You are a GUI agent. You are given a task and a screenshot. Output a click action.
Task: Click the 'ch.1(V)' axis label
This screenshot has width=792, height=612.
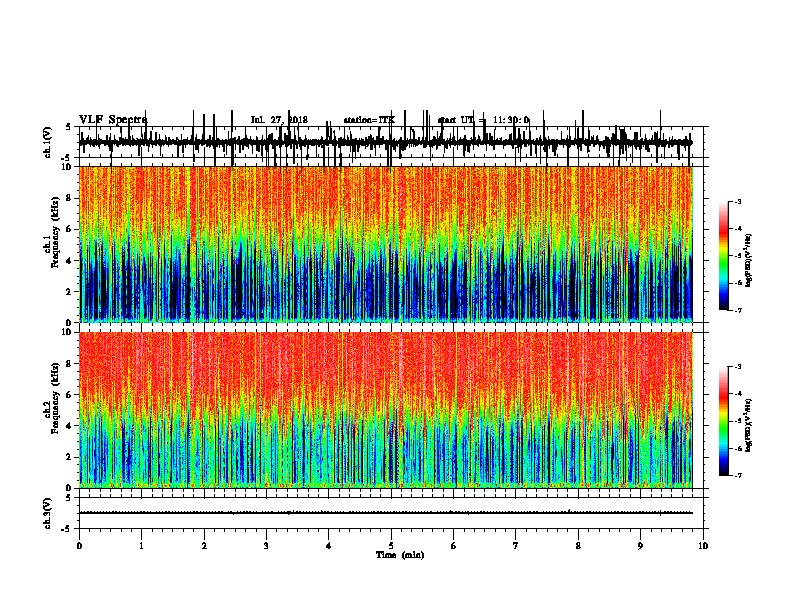tap(48, 142)
